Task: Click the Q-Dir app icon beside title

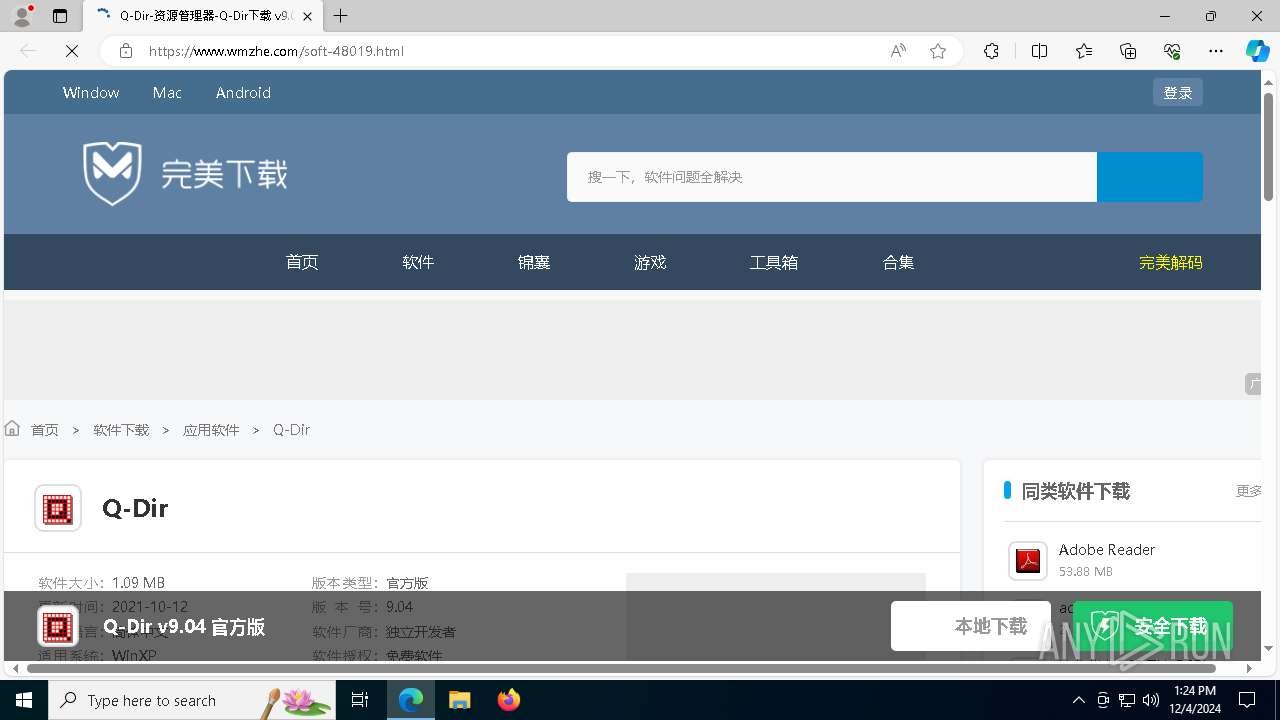Action: tap(58, 508)
